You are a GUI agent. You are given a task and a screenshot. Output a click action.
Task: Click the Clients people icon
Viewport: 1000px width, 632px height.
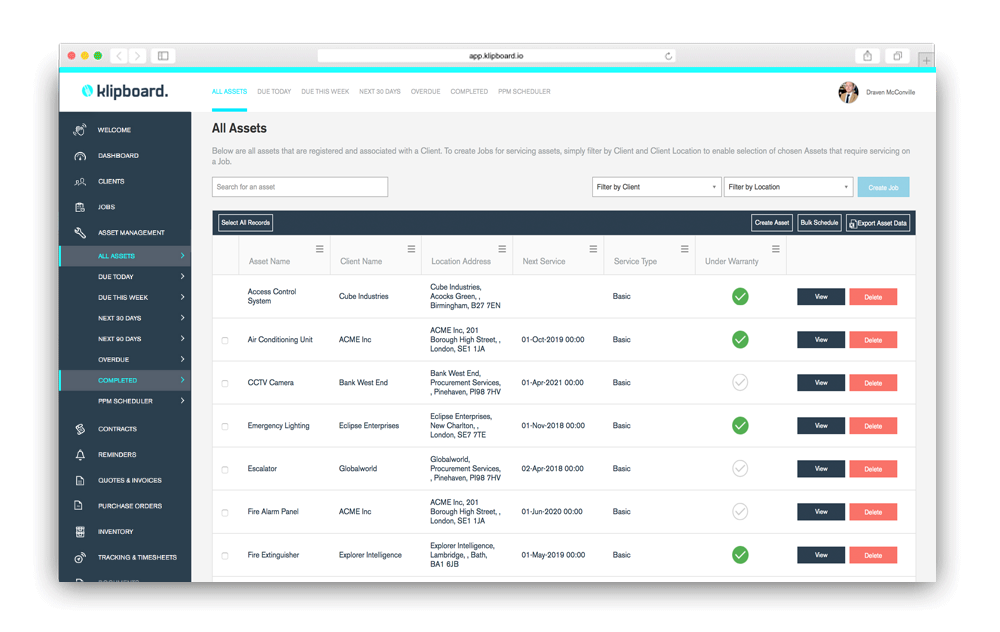coord(80,182)
